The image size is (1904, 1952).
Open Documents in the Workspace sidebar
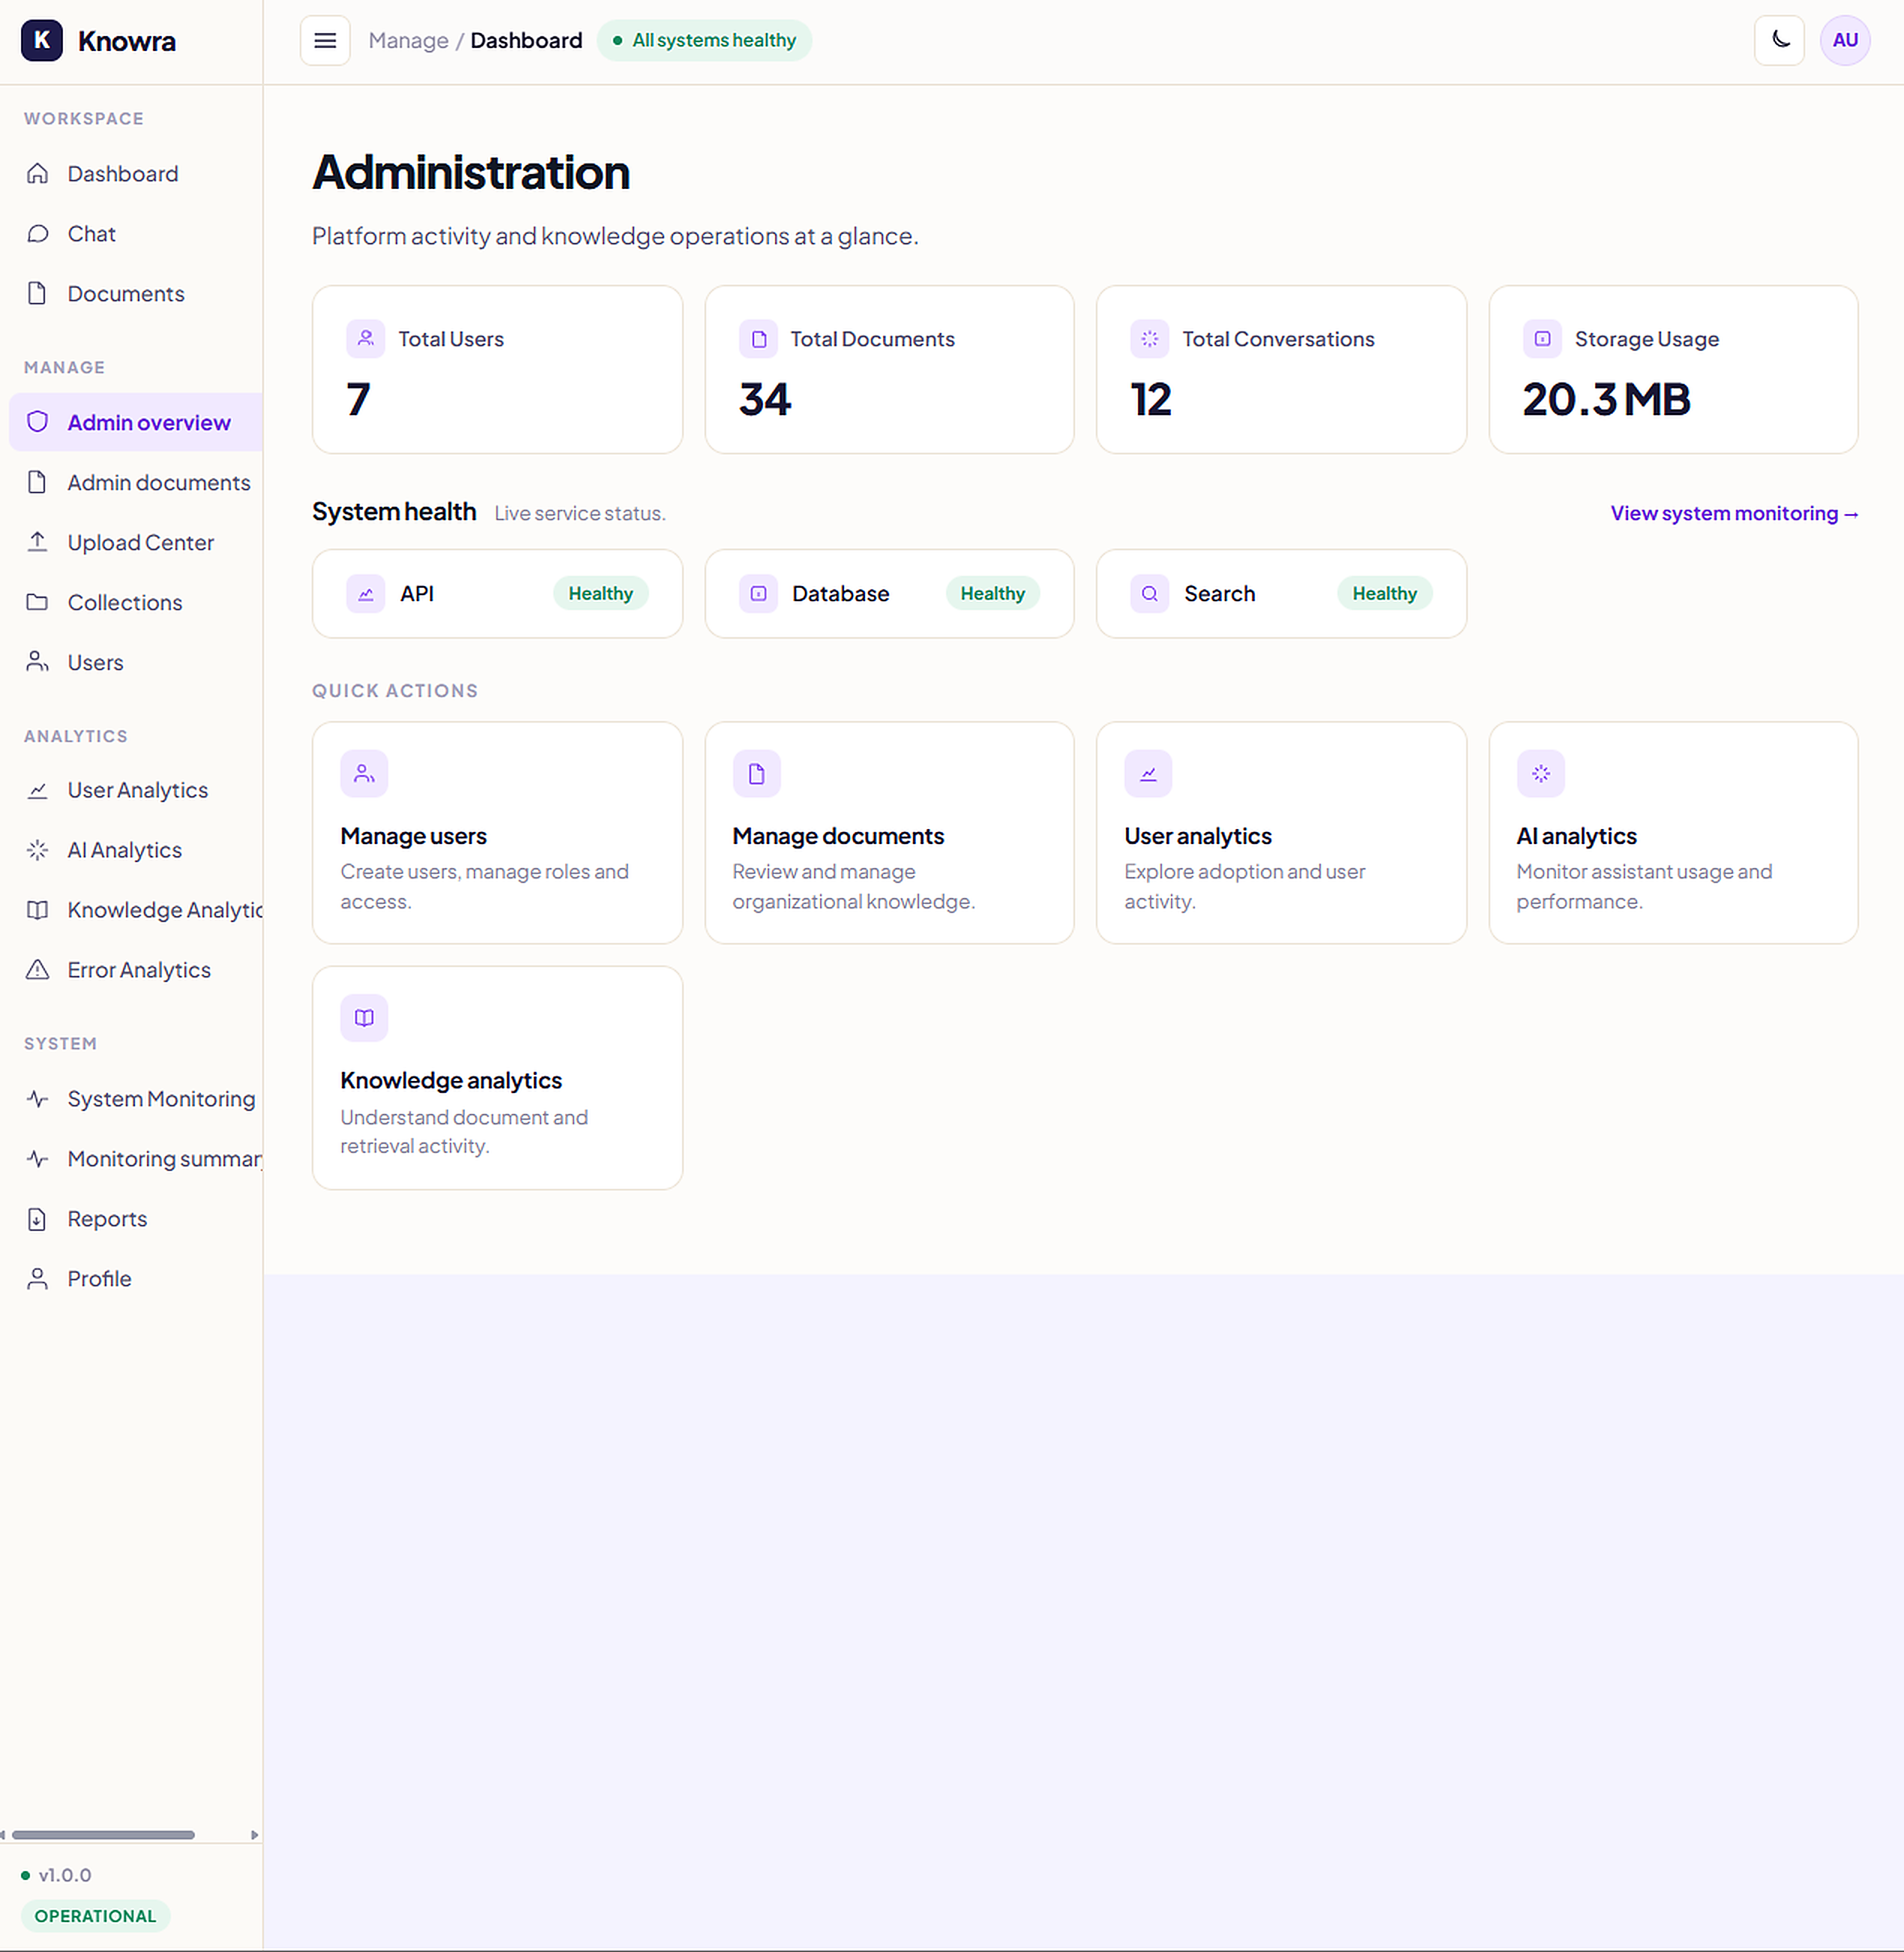point(131,293)
